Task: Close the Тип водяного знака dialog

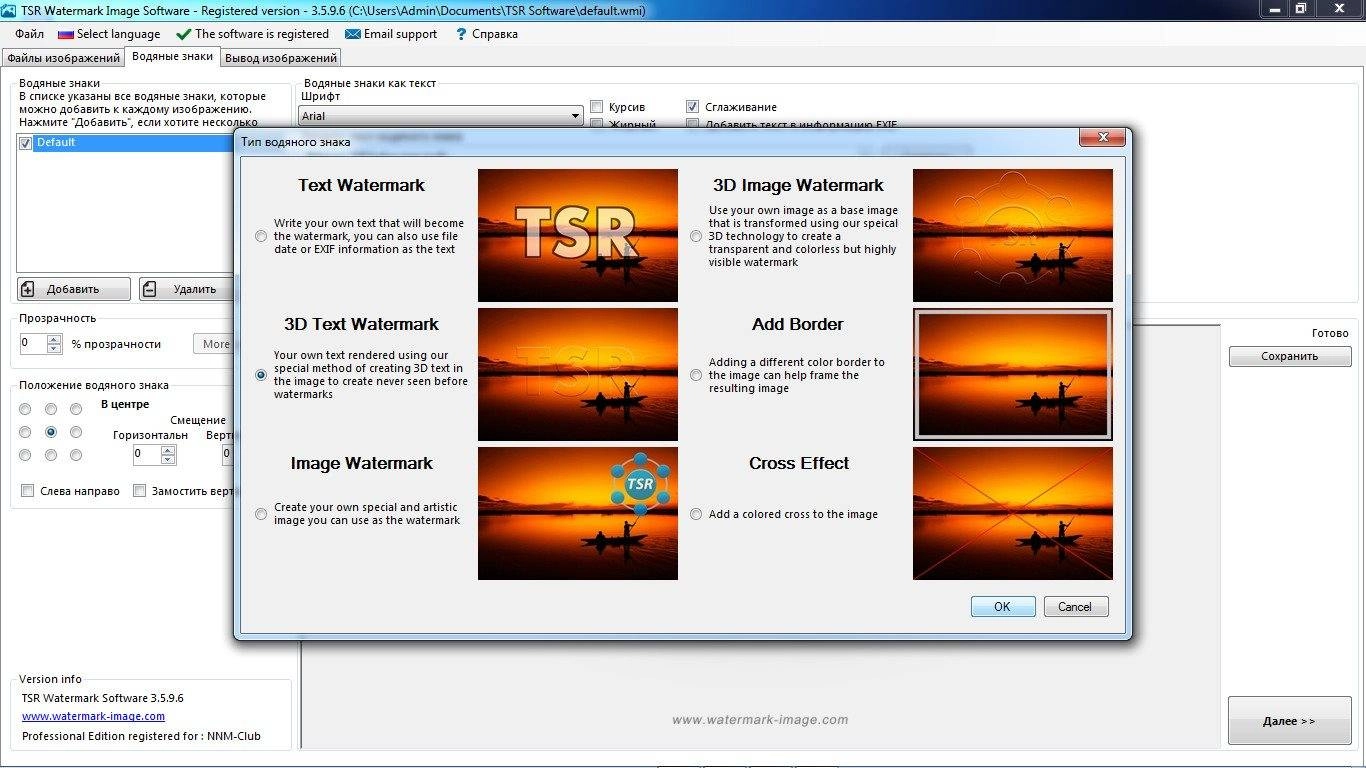Action: click(1103, 137)
